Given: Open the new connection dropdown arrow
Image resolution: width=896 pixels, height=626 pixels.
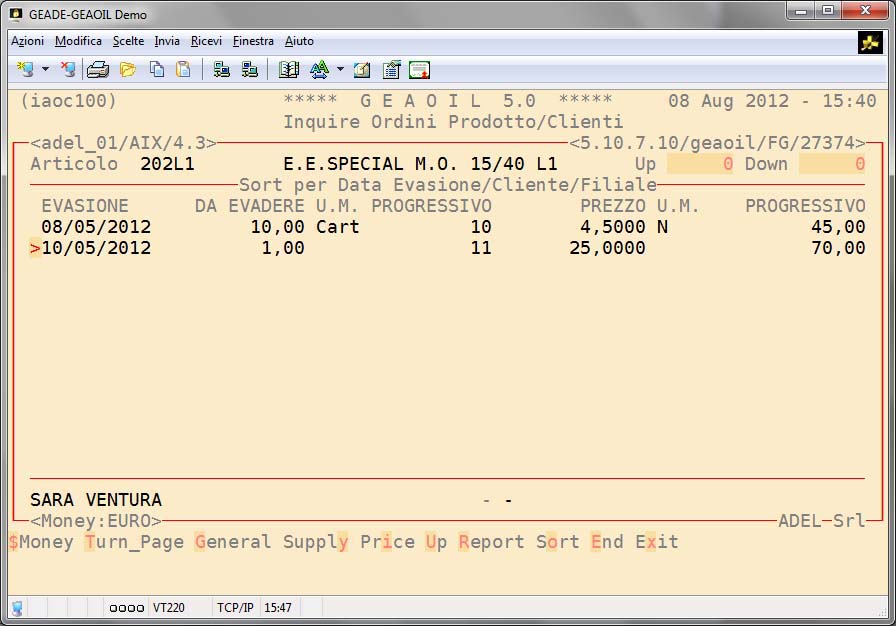Looking at the screenshot, I should [45, 70].
